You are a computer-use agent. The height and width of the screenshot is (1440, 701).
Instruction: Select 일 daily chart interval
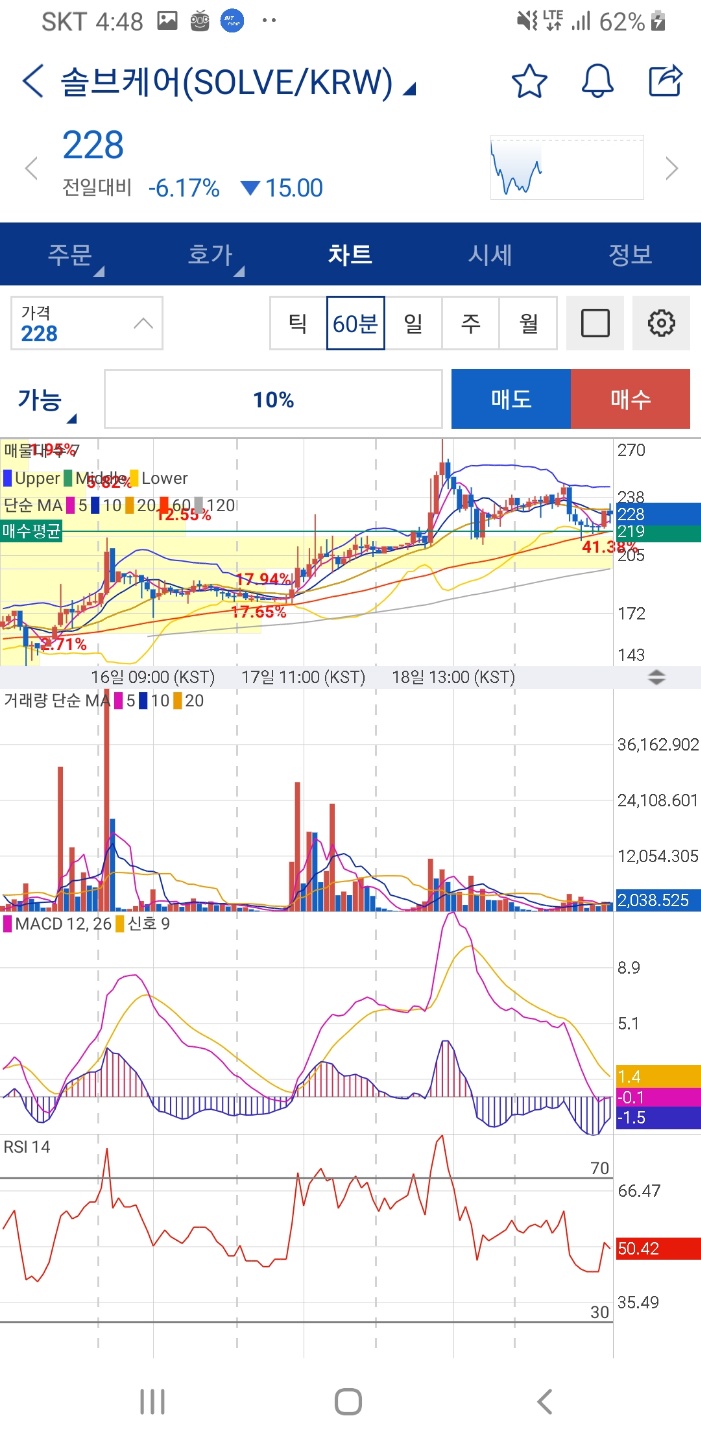[413, 323]
